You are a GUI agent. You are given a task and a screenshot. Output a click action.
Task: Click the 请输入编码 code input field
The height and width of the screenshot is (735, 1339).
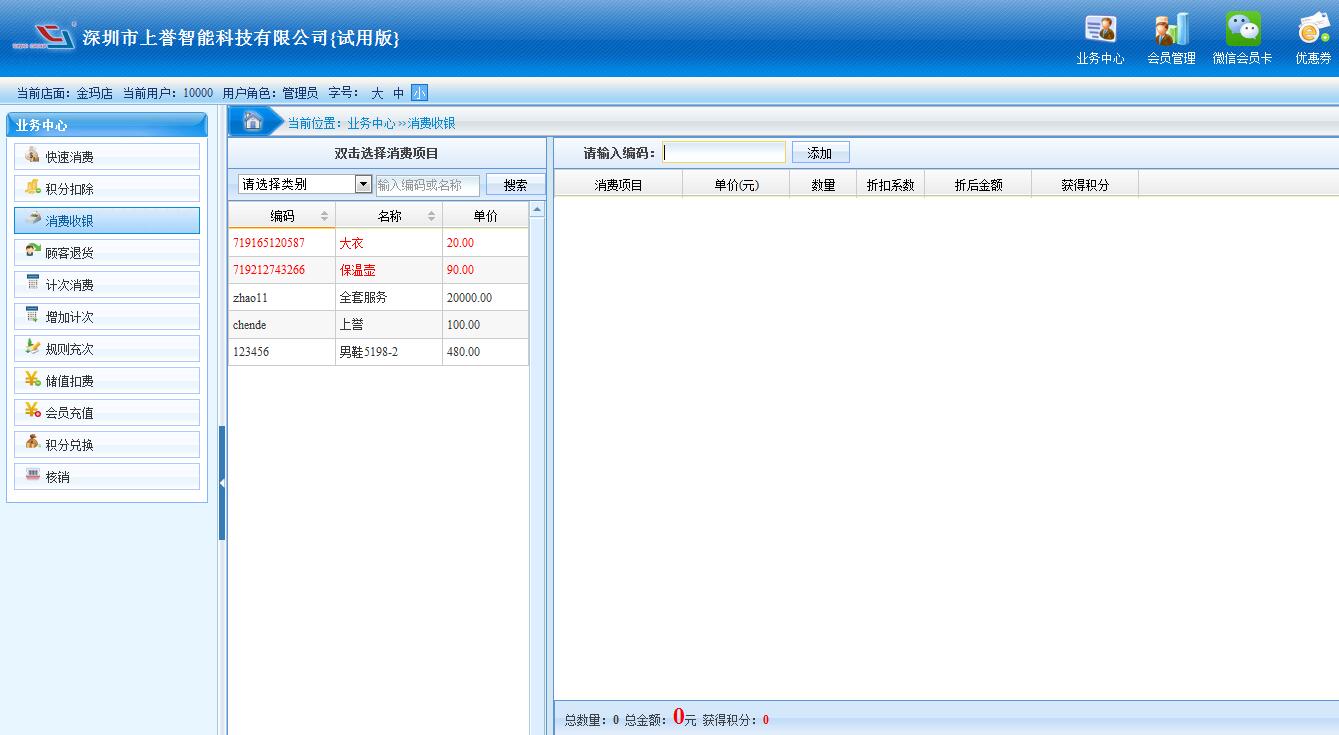coord(724,153)
